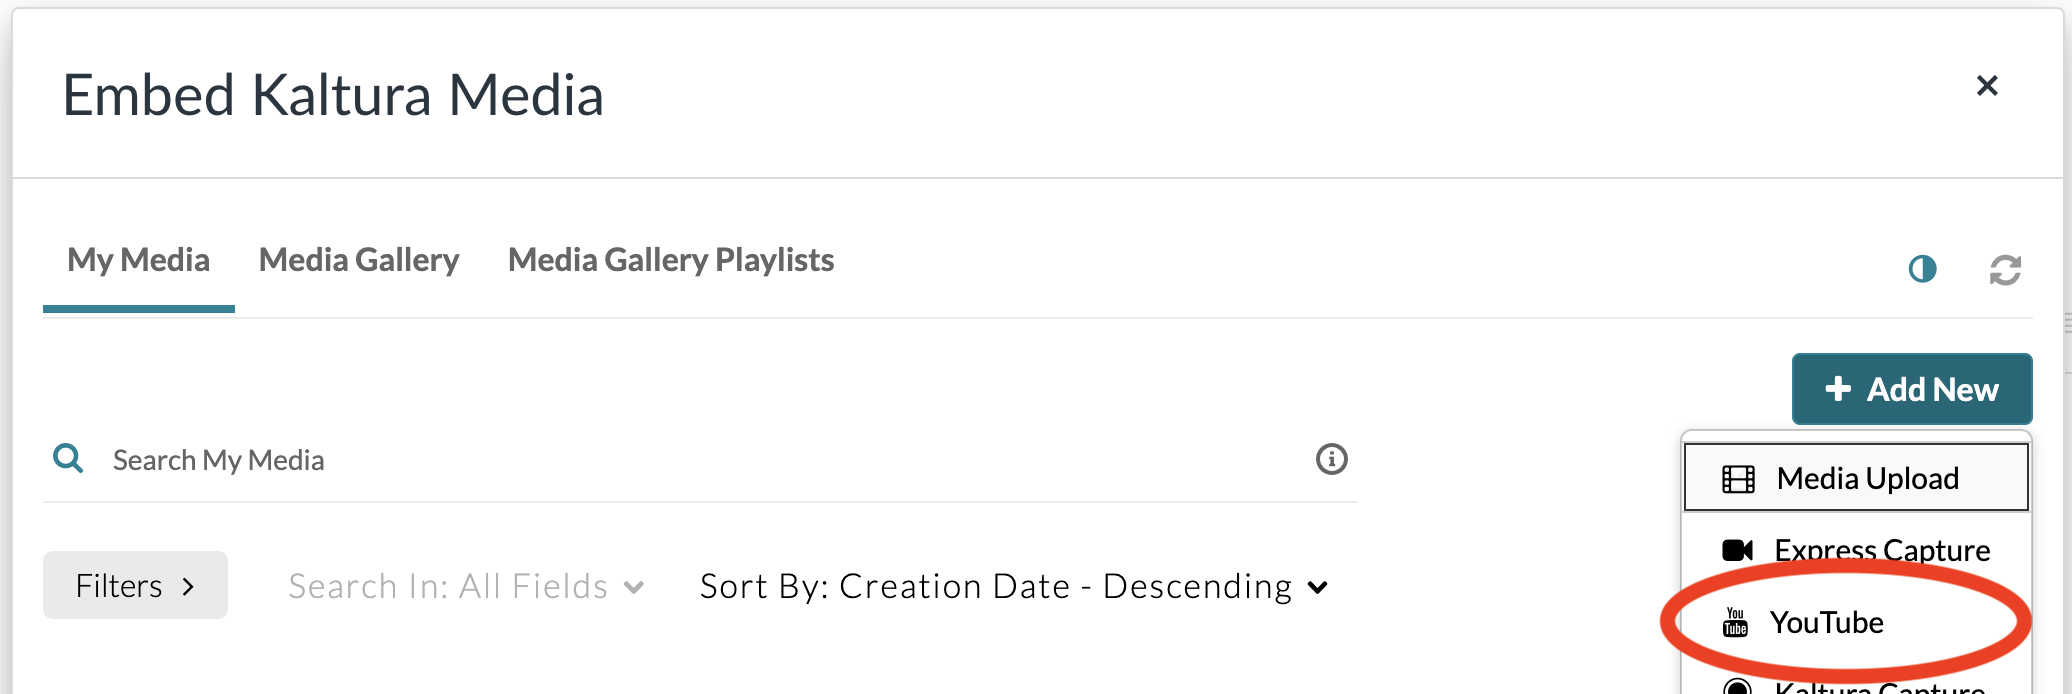
Task: Click the YouTube logo icon
Action: pyautogui.click(x=1735, y=622)
